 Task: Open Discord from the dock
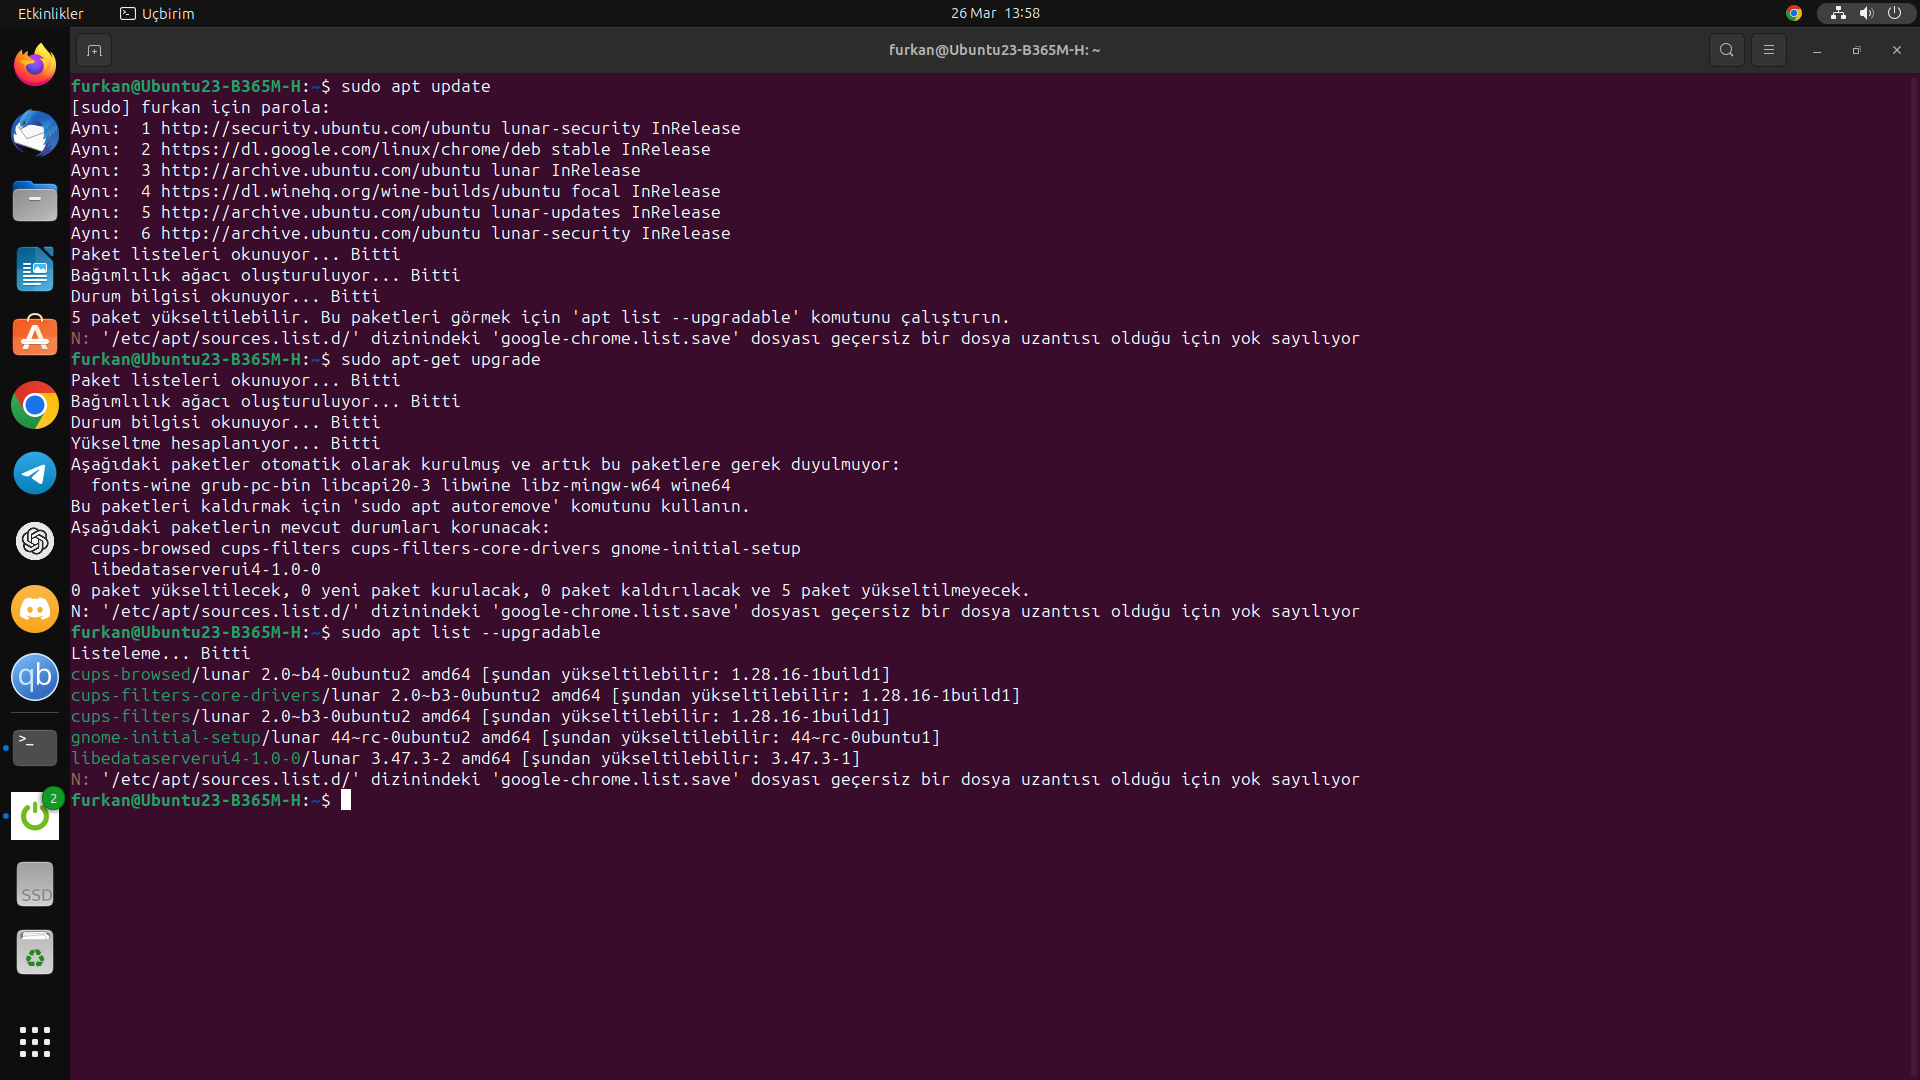[35, 609]
